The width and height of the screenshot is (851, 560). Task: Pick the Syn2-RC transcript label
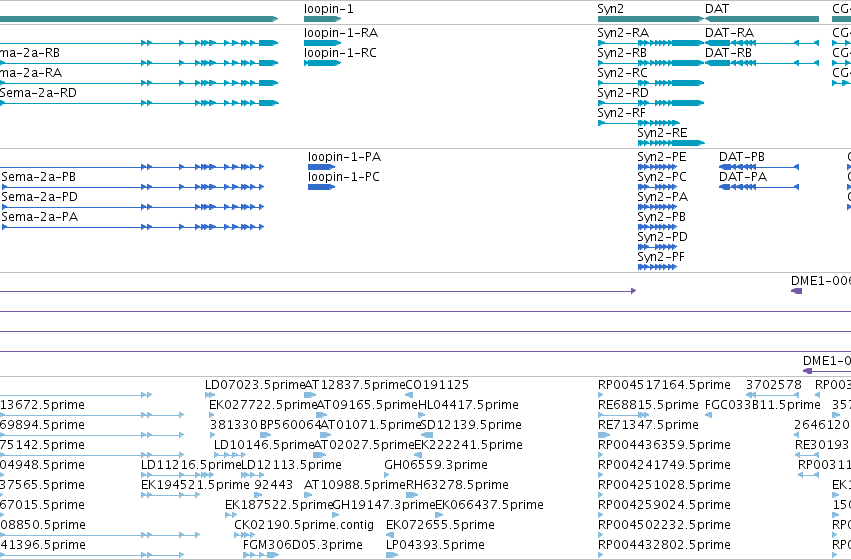coord(622,73)
